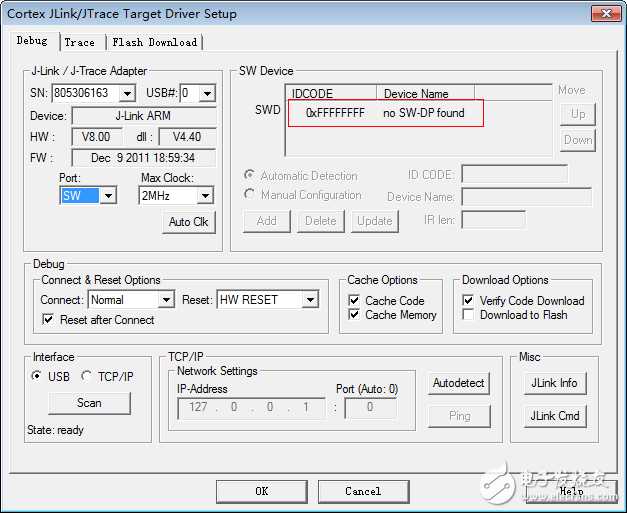Click the Update button
Screen dimensions: 627x513
(x=375, y=221)
